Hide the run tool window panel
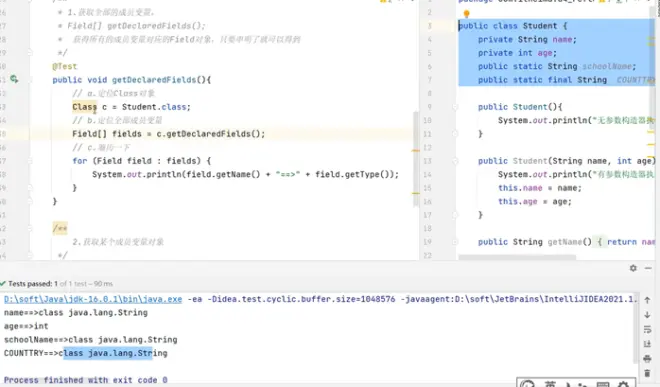660x387 pixels. pos(648,268)
